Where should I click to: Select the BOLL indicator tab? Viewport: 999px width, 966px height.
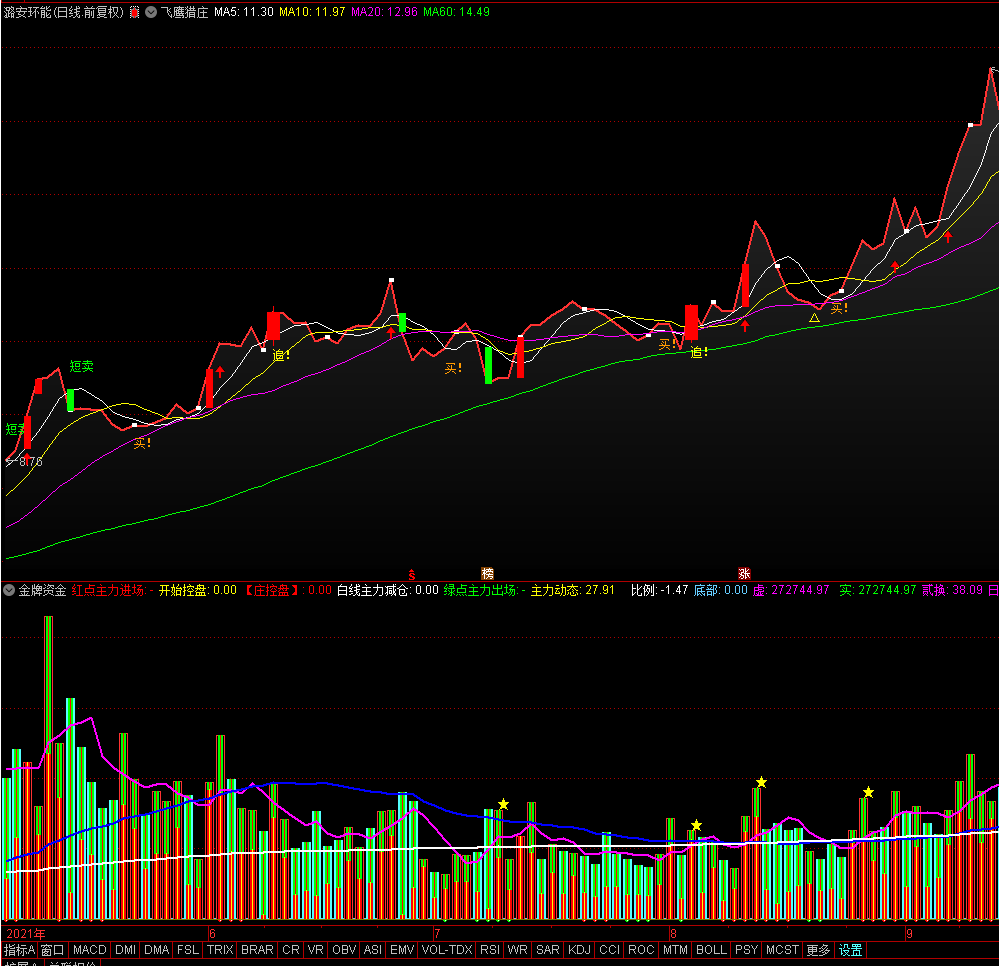pyautogui.click(x=711, y=950)
